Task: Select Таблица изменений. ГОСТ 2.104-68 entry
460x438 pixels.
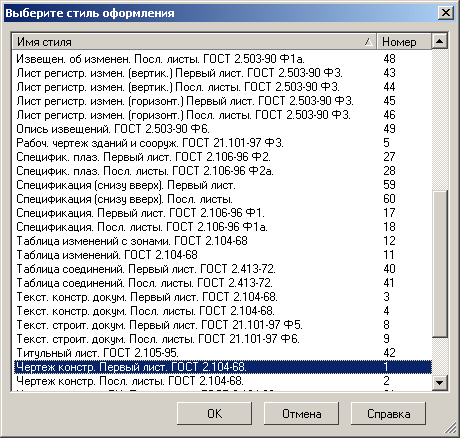Action: pyautogui.click(x=222, y=255)
